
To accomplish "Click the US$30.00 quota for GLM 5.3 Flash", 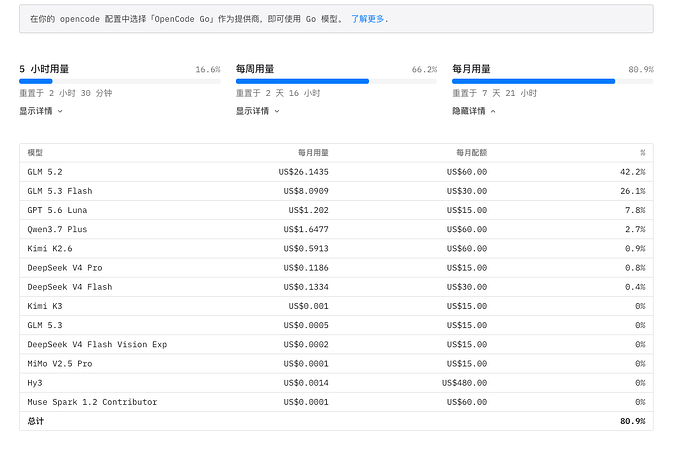I will 467,191.
